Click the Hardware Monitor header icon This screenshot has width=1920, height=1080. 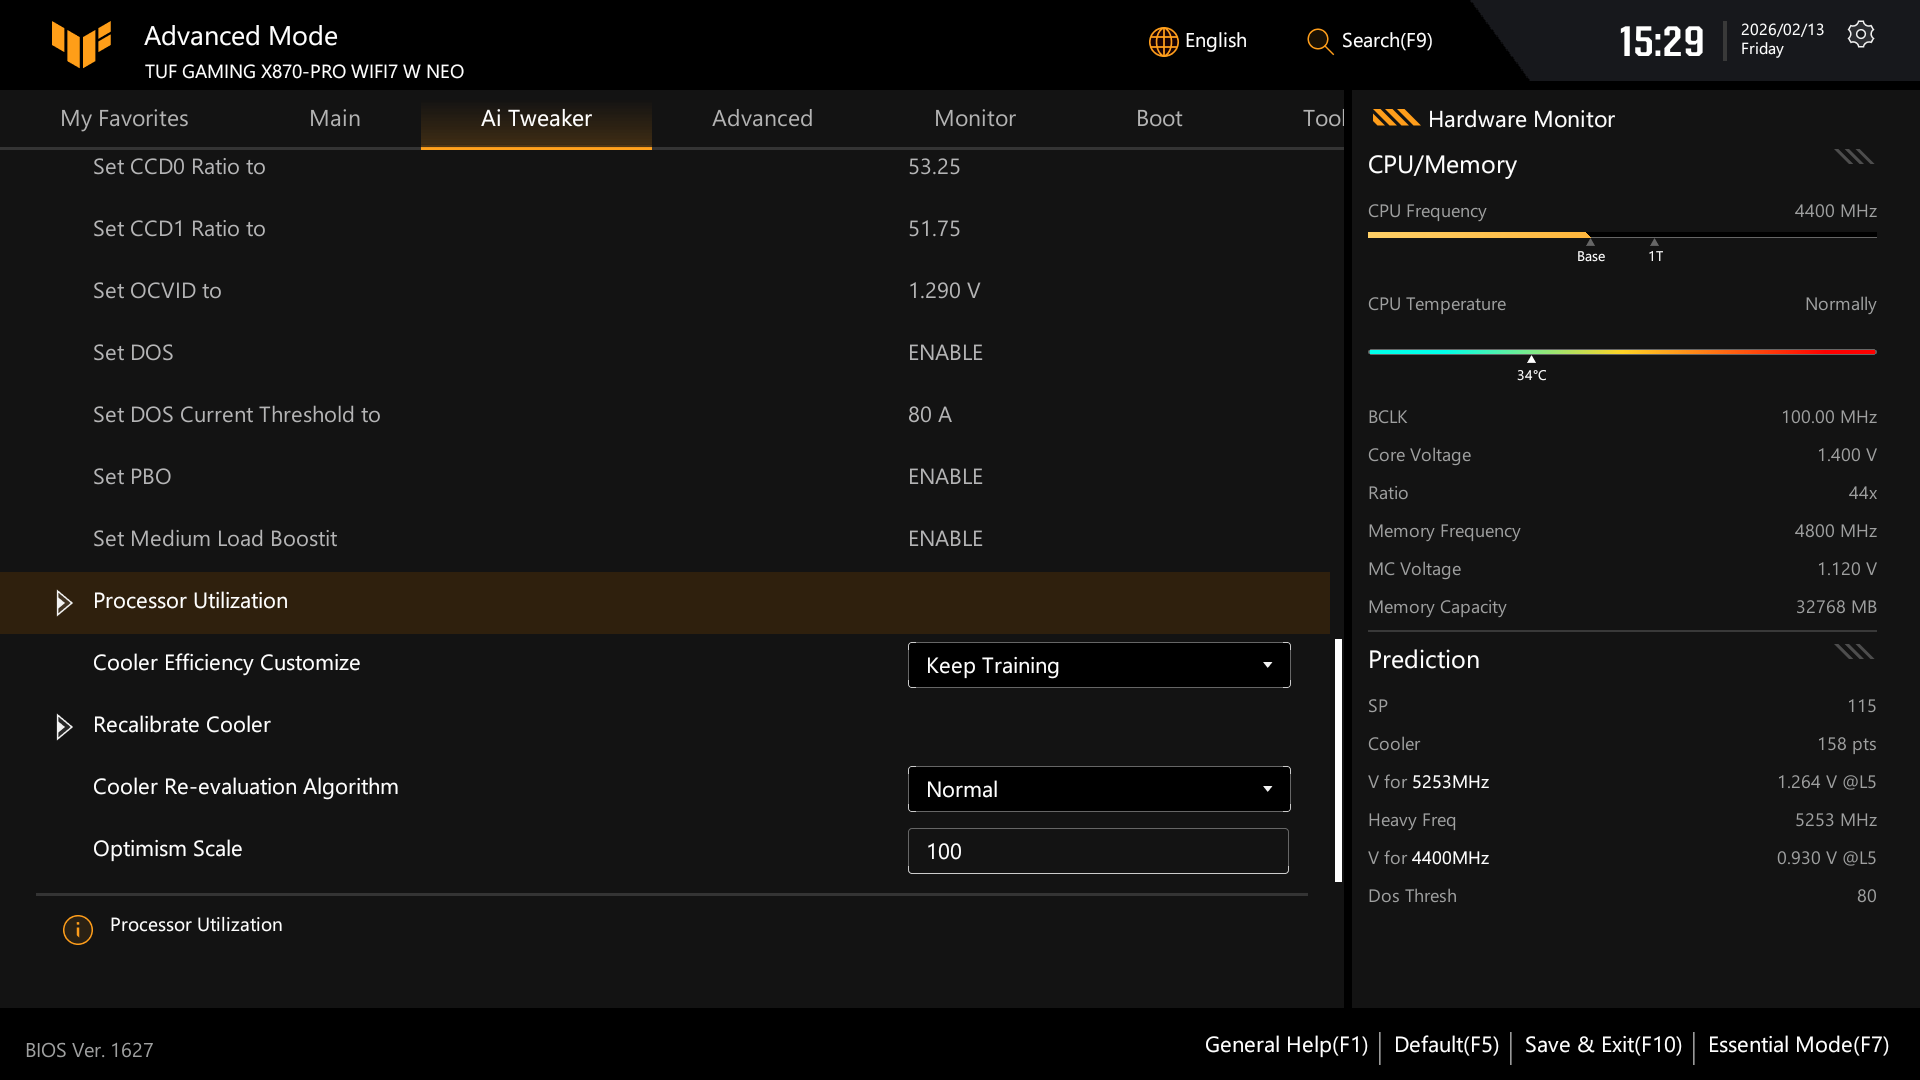point(1397,118)
